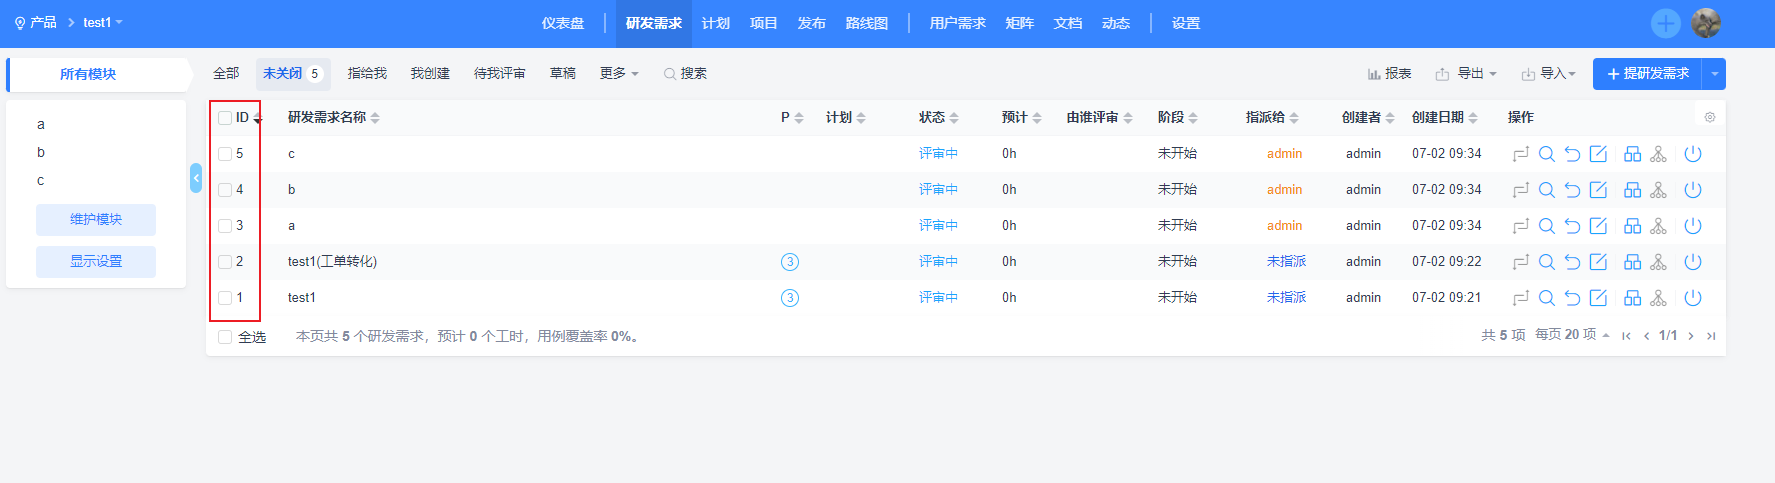Viewport: 1775px width, 483px height.
Task: Click the edit icon for requirement 5
Action: [1598, 154]
